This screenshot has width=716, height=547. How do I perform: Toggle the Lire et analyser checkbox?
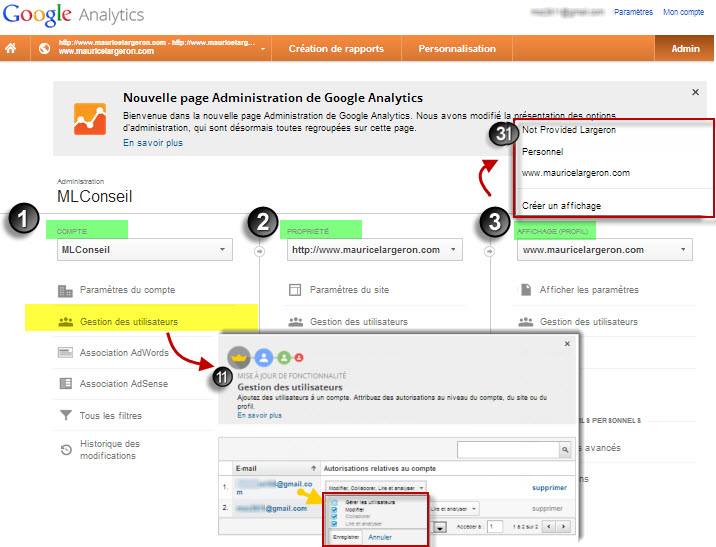(334, 524)
